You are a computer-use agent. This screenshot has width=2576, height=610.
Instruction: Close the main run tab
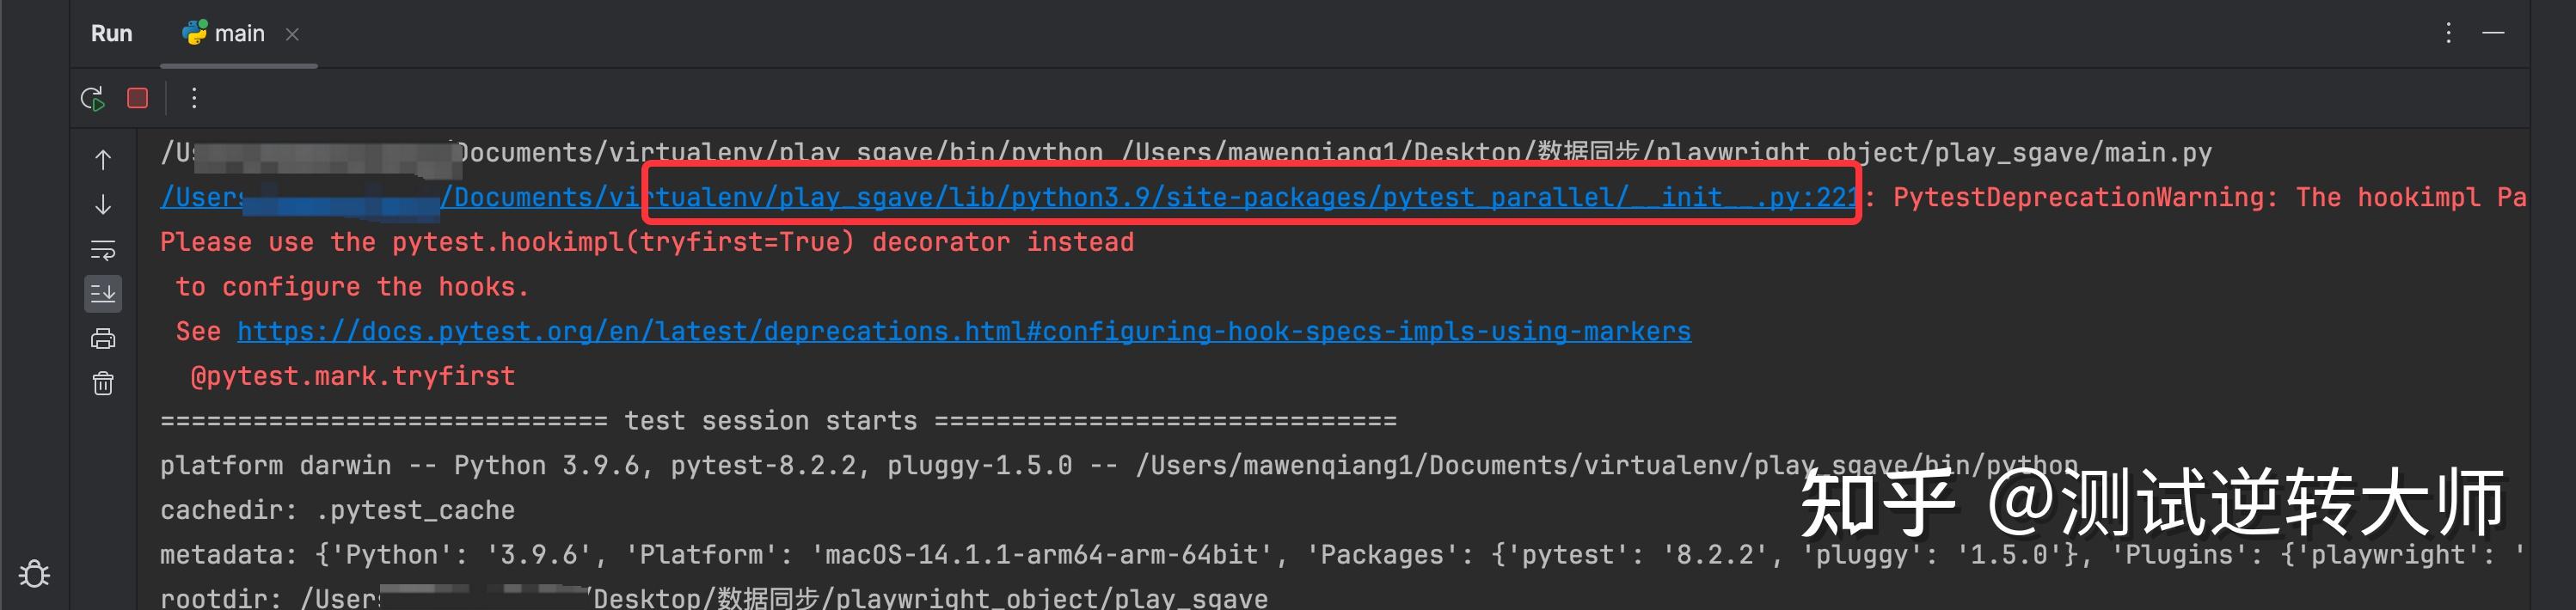click(292, 34)
